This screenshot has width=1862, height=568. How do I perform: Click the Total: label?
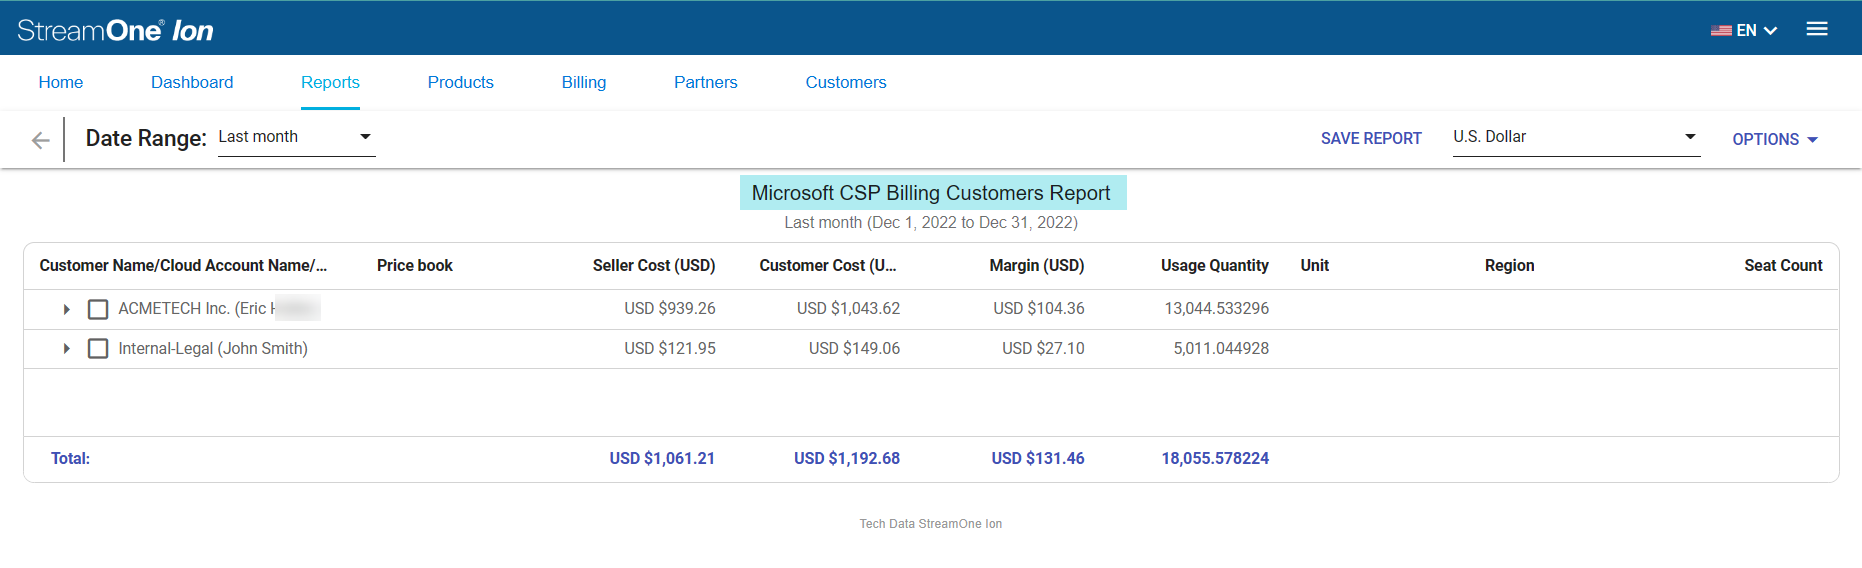tap(70, 459)
